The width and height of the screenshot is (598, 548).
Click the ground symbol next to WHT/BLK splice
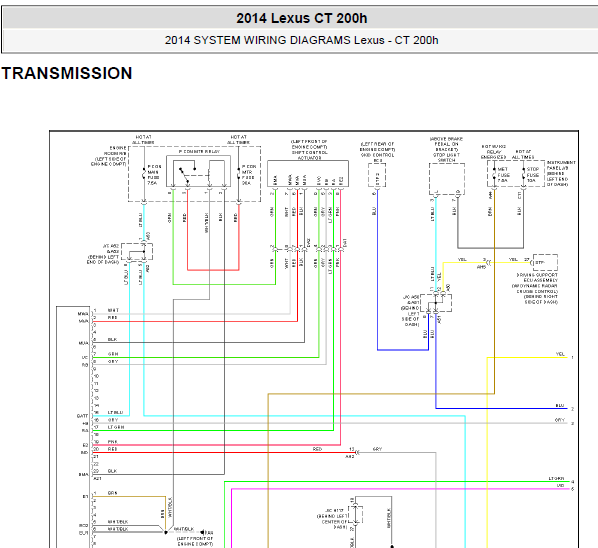coord(203,532)
